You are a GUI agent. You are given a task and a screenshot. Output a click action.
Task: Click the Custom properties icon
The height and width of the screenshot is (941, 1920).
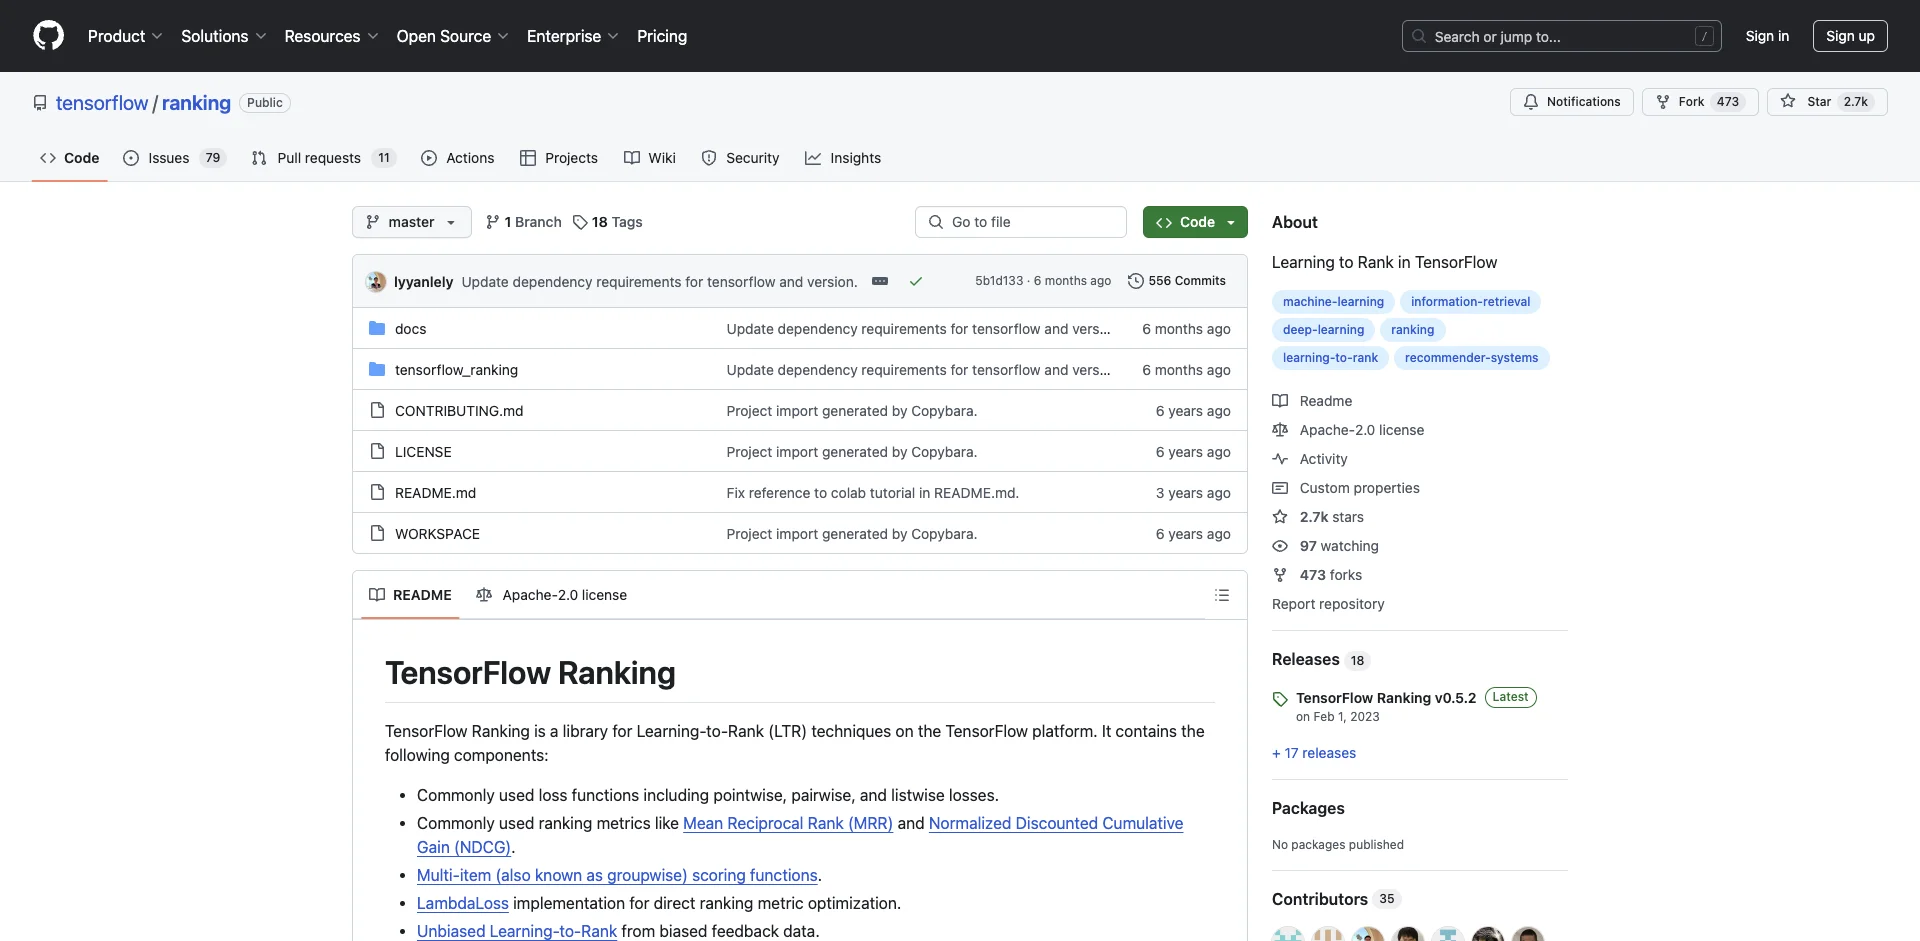(x=1280, y=488)
